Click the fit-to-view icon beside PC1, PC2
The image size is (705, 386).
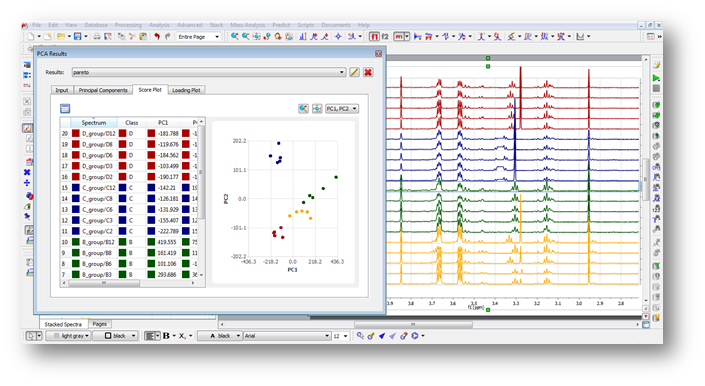(x=317, y=108)
